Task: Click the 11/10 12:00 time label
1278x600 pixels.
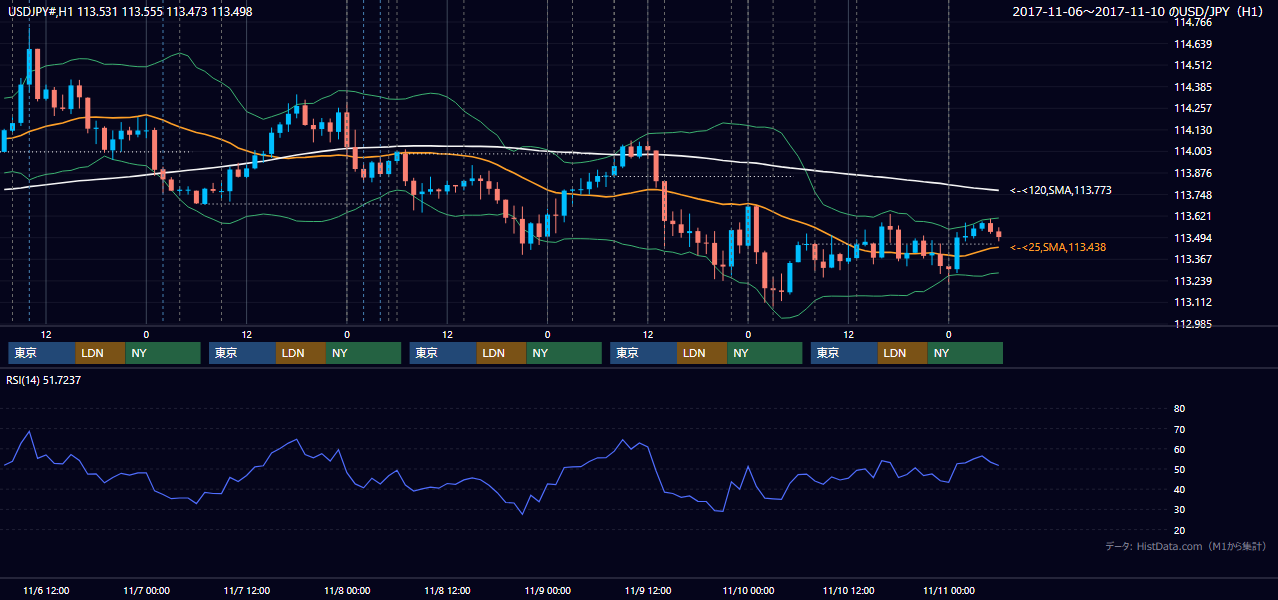Action: (848, 590)
